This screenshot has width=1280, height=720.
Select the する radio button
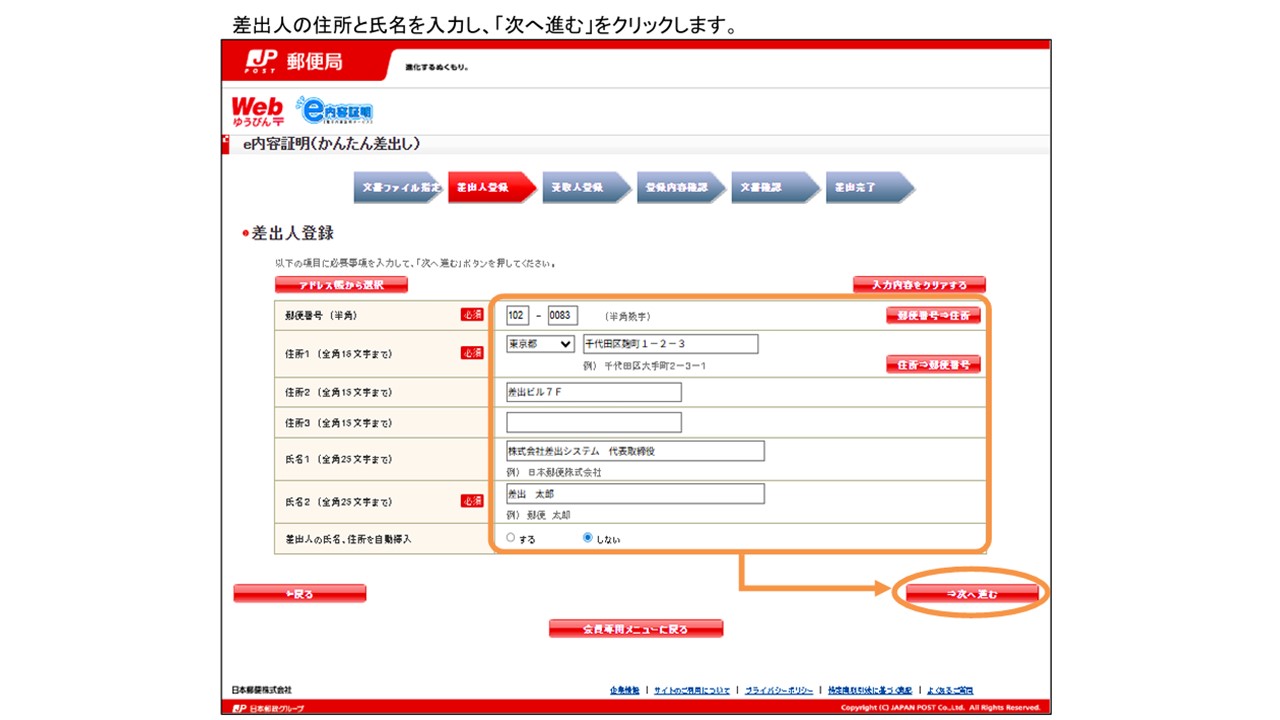pyautogui.click(x=511, y=538)
